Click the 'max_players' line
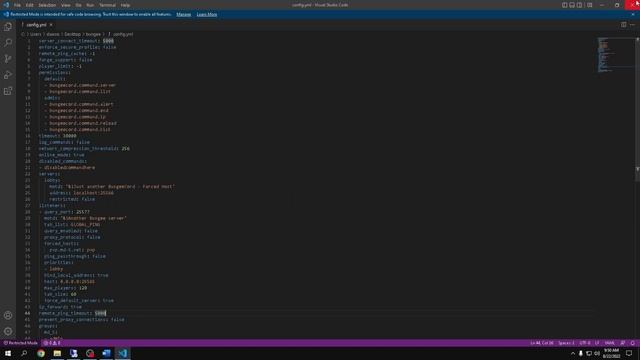This screenshot has height=360, width=640. (65, 288)
